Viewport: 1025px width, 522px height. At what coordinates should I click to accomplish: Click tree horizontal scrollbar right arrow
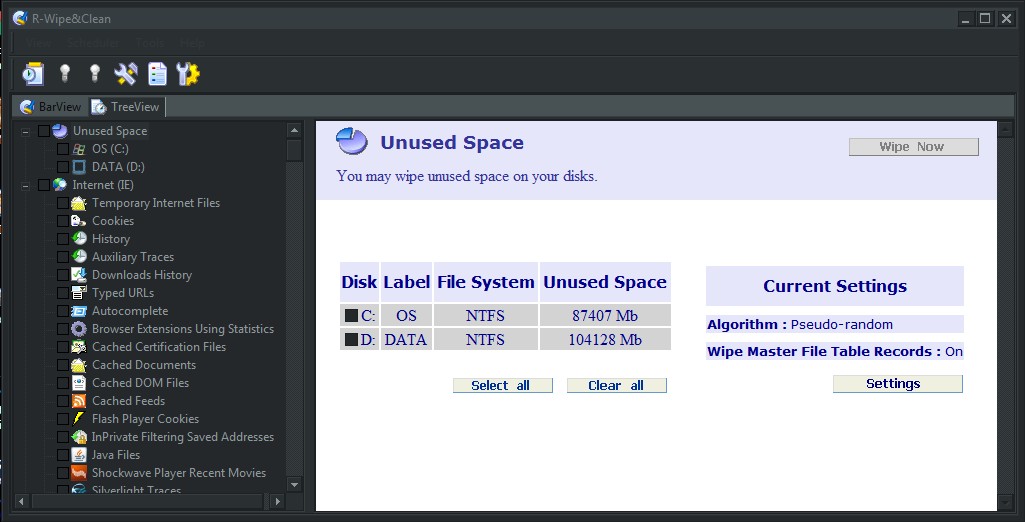277,502
